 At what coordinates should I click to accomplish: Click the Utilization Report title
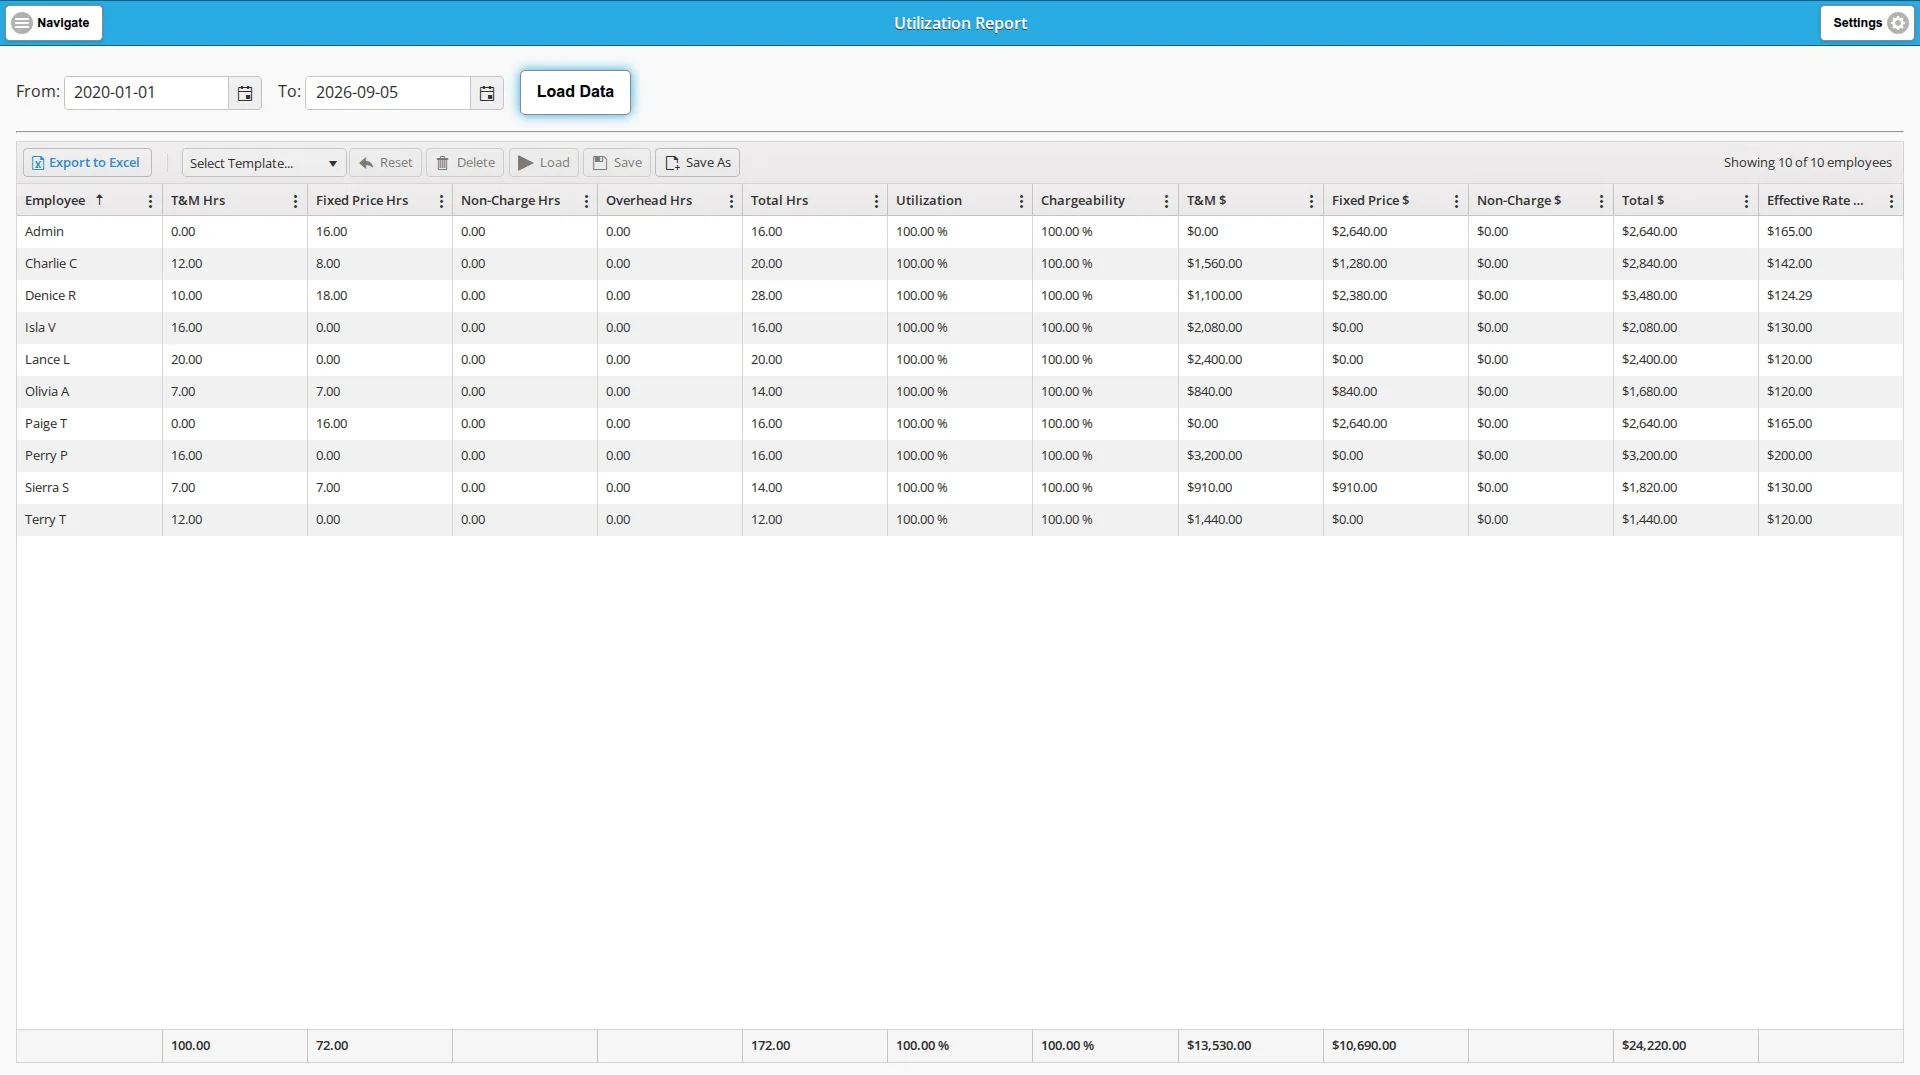[960, 23]
